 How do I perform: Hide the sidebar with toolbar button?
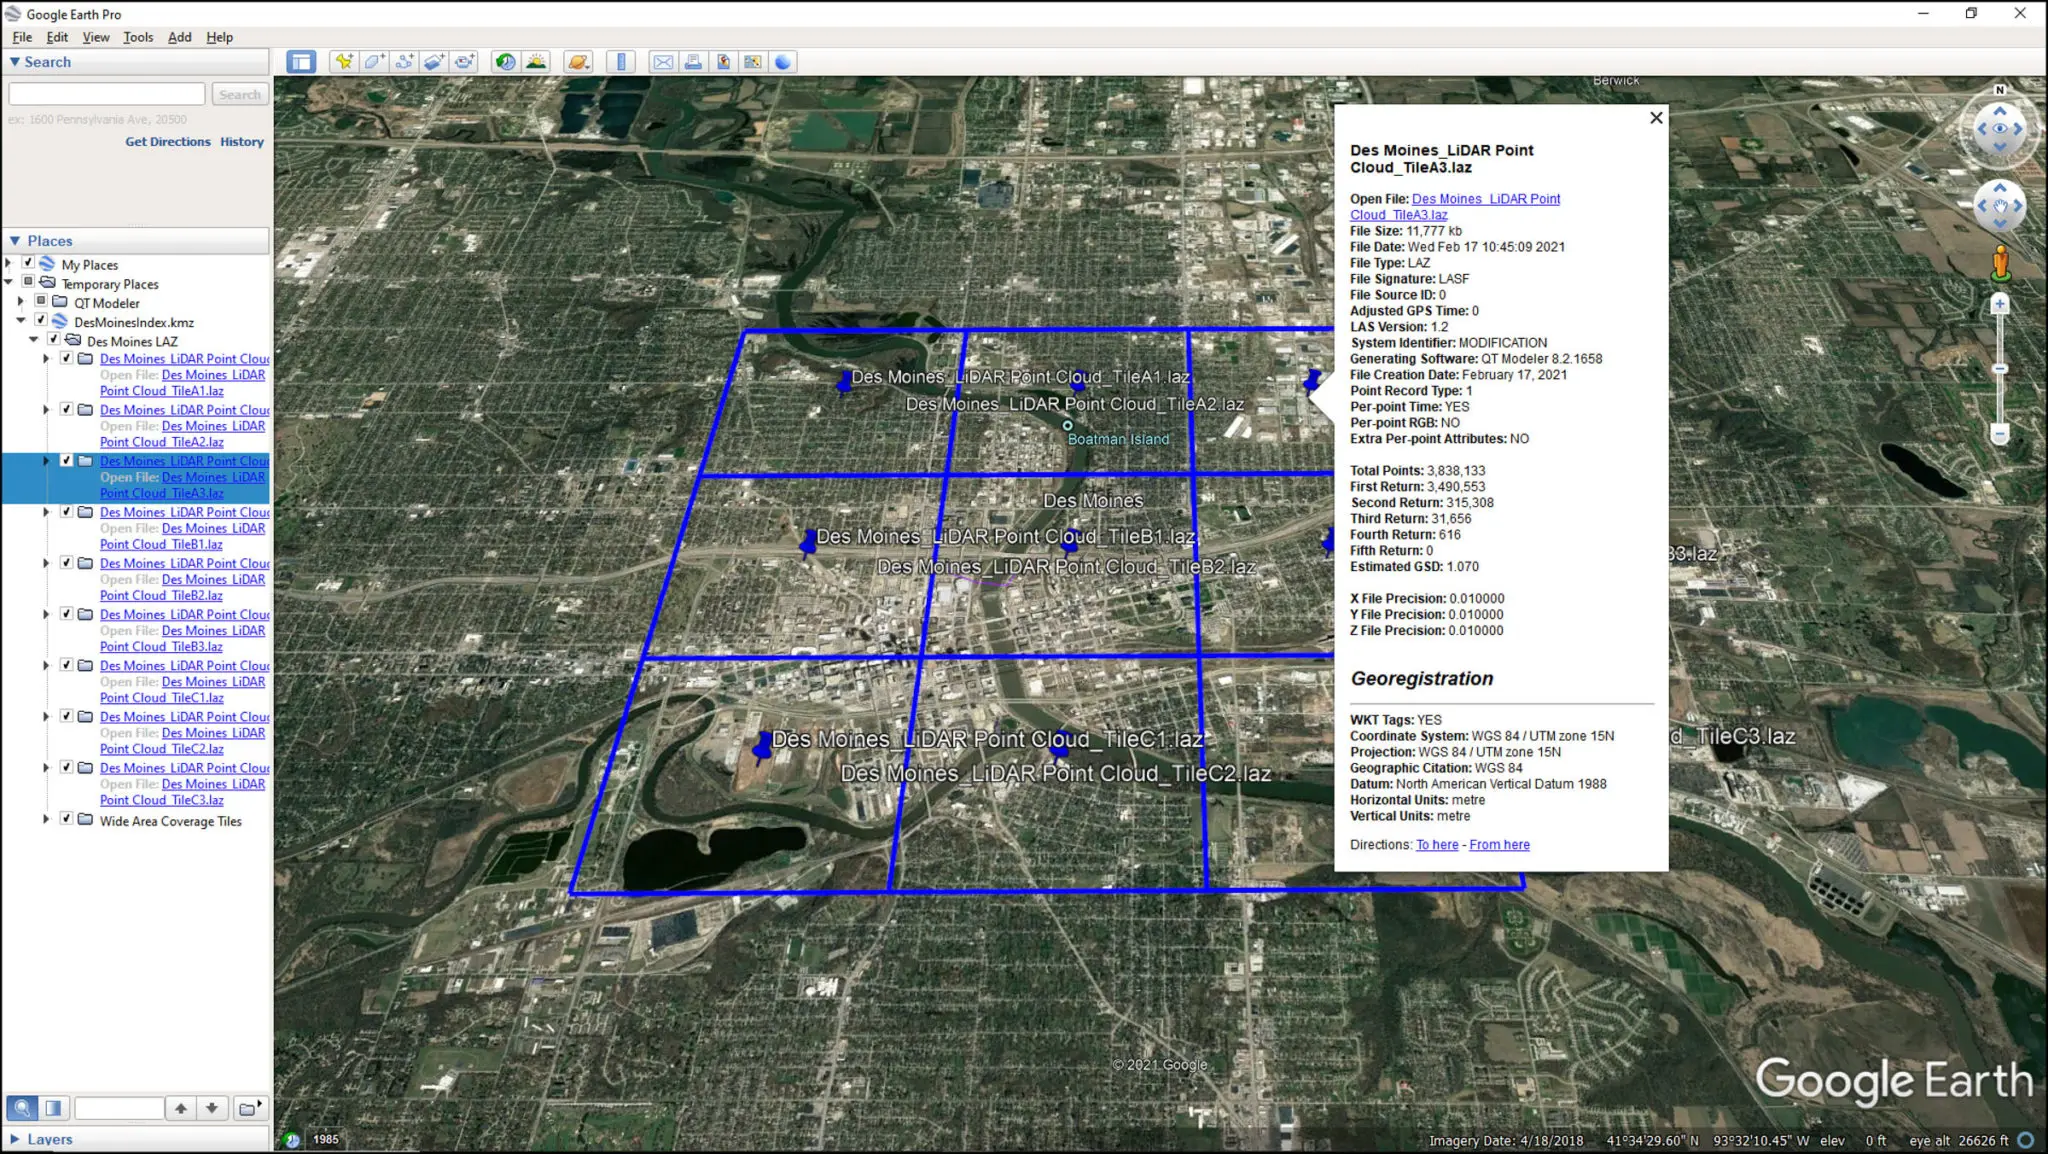pyautogui.click(x=301, y=62)
